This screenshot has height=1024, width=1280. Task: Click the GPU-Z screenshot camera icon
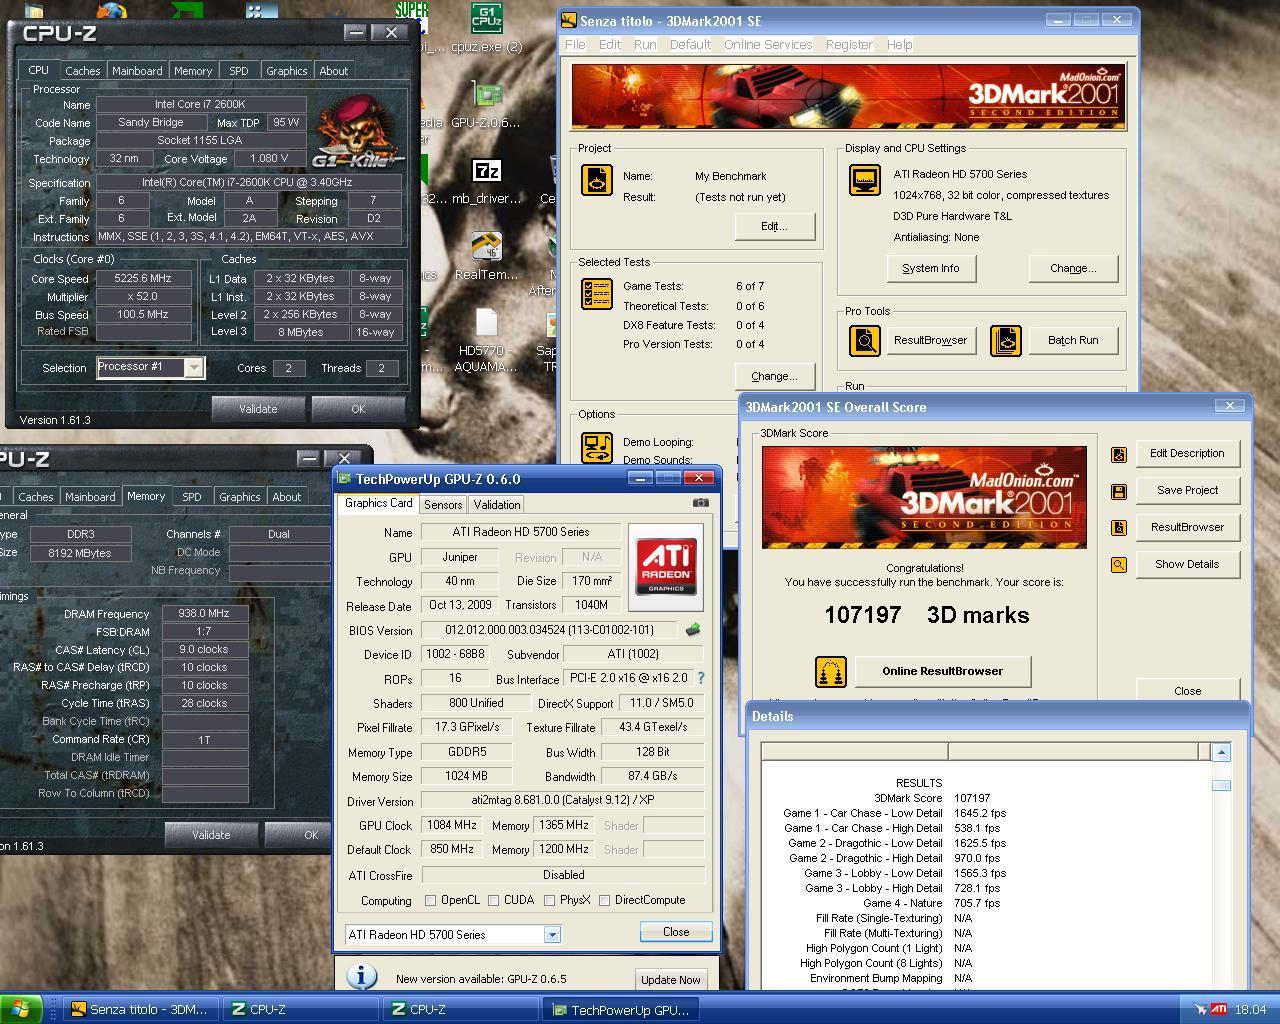[x=701, y=503]
